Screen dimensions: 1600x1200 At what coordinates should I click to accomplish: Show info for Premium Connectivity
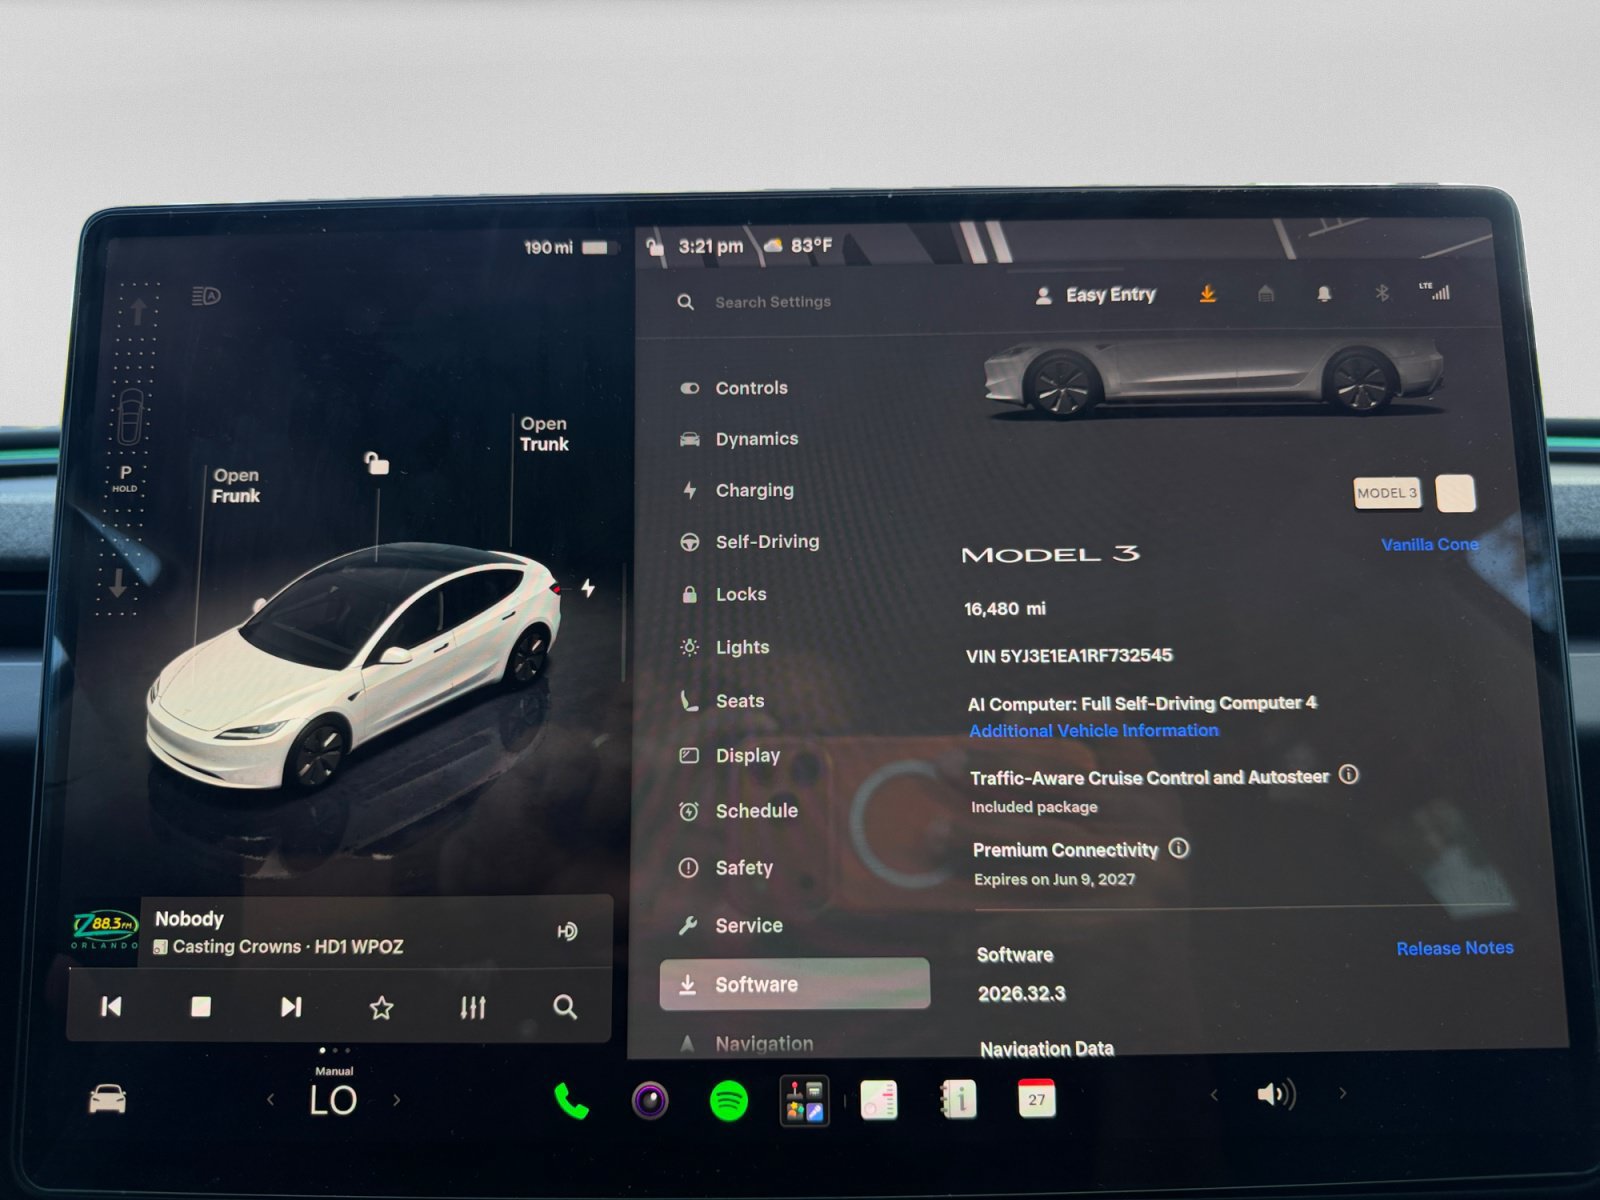pos(1180,849)
